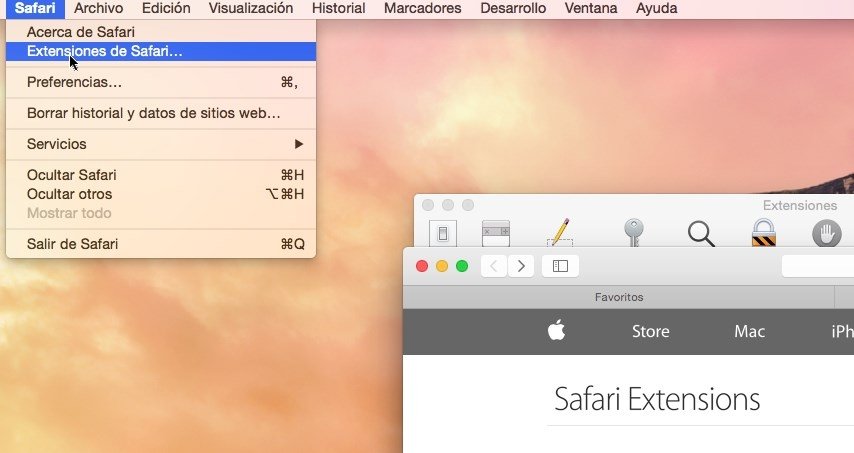
Task: Open the Ayuda menu
Action: click(657, 9)
